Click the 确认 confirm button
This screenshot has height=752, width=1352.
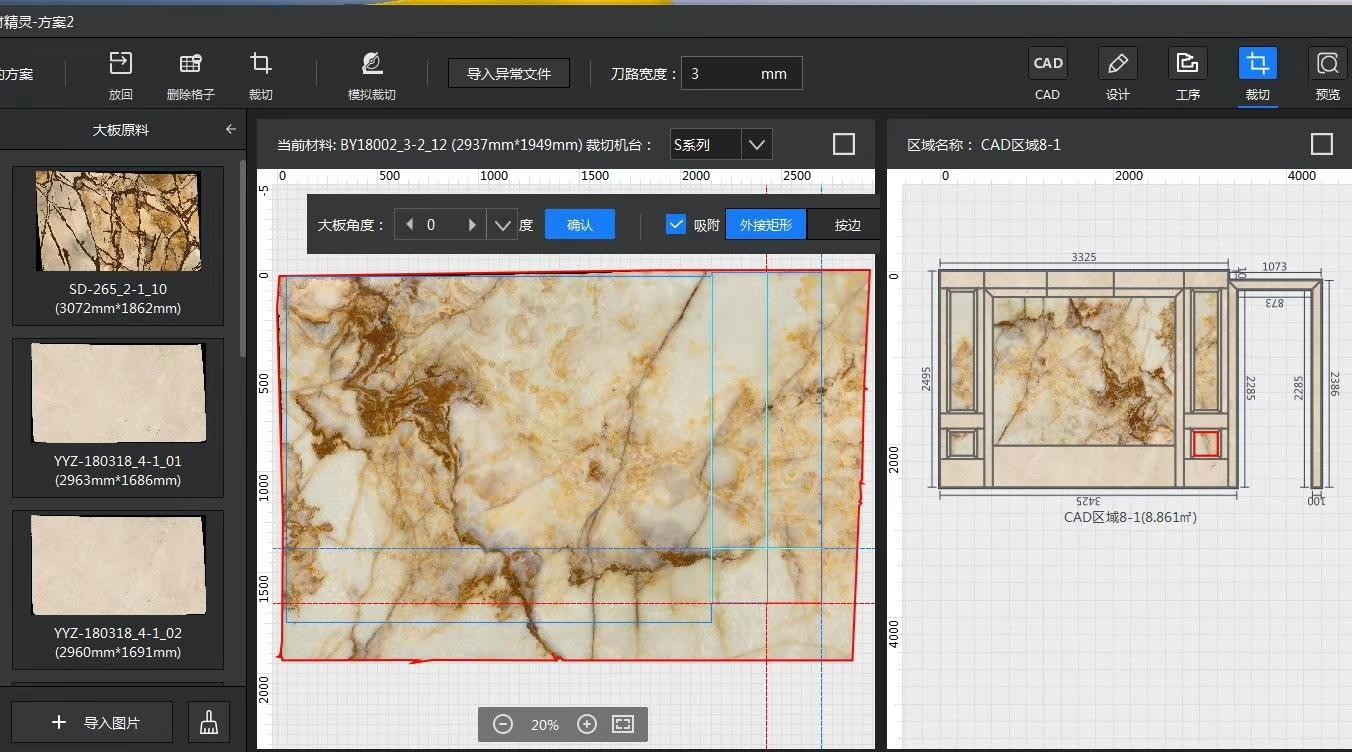point(580,225)
